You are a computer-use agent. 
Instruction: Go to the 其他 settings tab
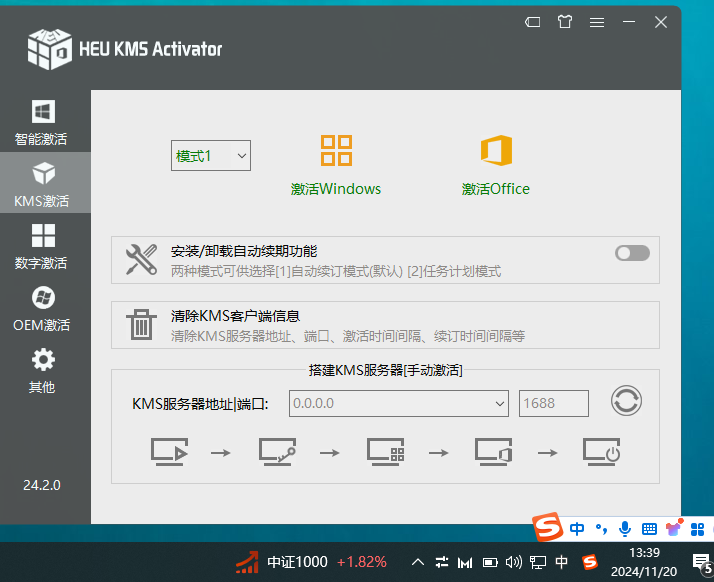(x=42, y=371)
